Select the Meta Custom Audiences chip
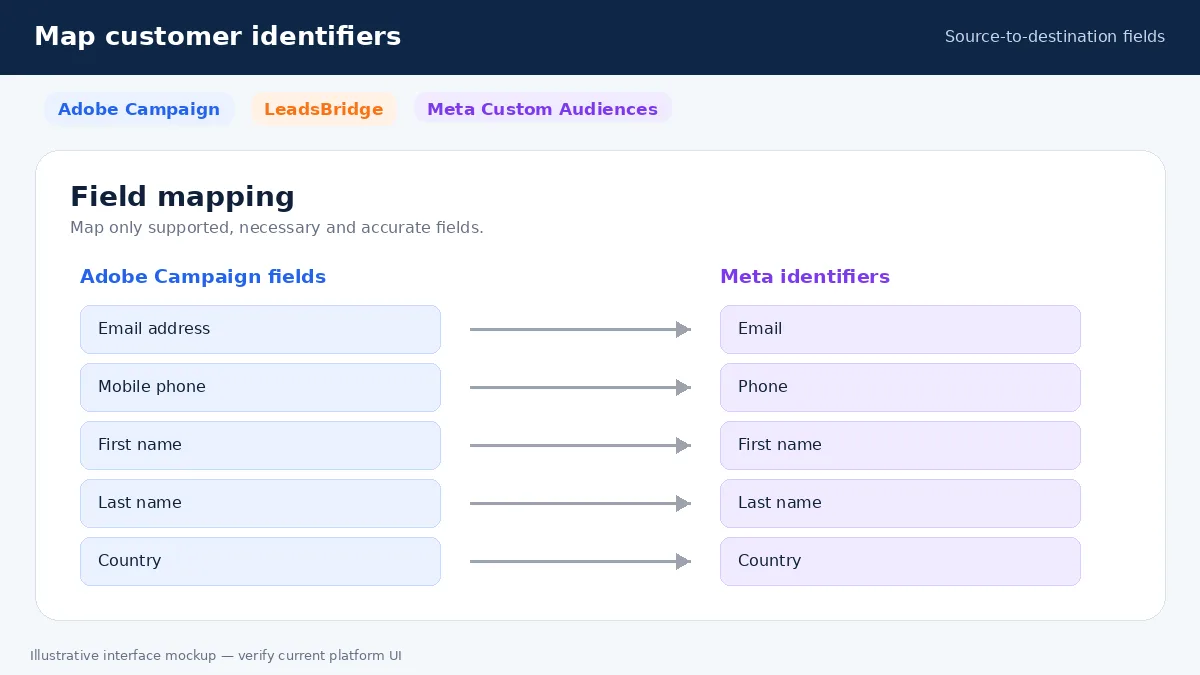This screenshot has height=675, width=1200. (x=542, y=109)
